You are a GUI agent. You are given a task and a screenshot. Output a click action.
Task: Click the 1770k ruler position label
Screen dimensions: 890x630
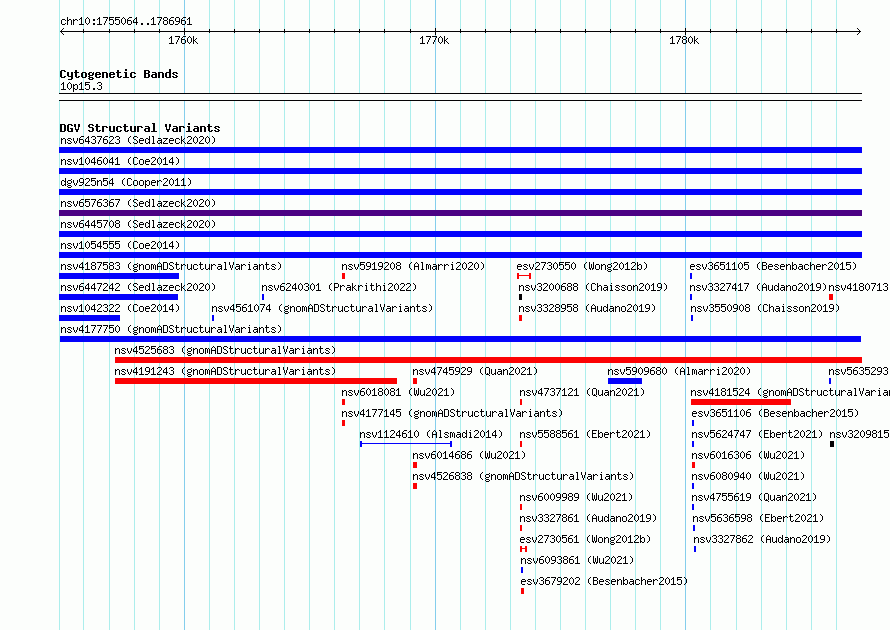[x=434, y=40]
